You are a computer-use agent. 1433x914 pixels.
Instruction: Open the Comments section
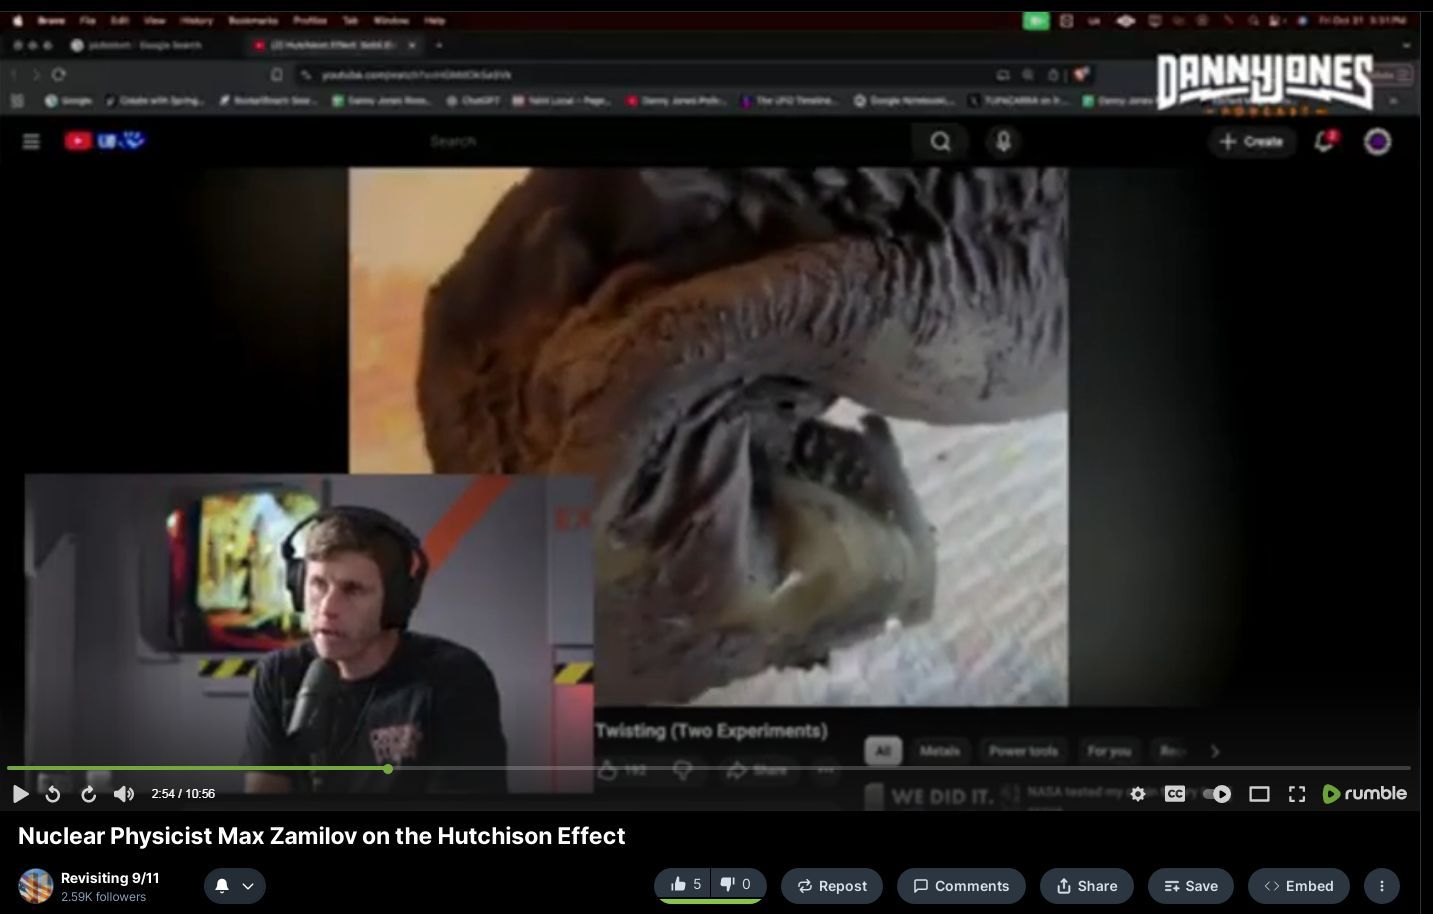961,886
